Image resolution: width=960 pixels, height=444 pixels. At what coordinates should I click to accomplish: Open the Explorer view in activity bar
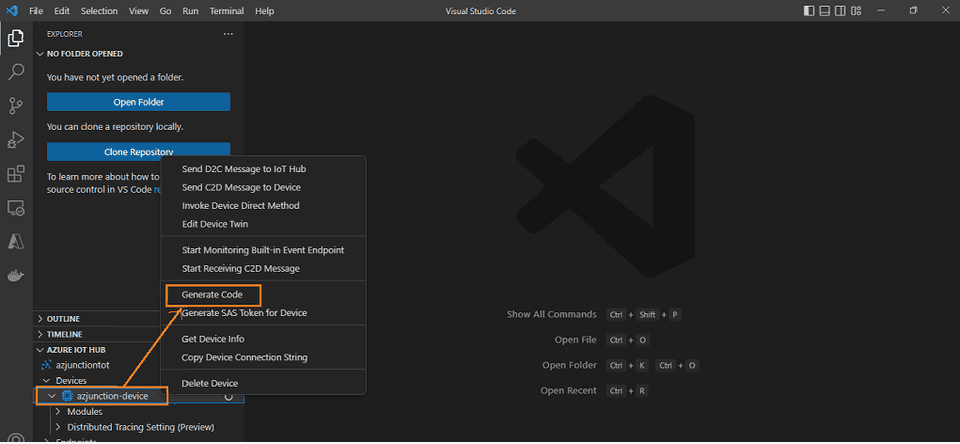click(x=16, y=39)
